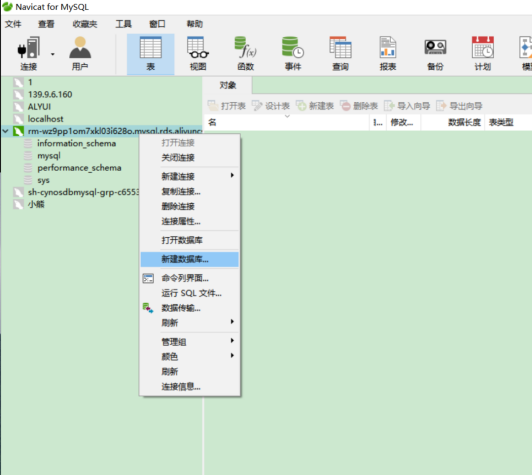Click the 设计表 button

click(x=271, y=106)
